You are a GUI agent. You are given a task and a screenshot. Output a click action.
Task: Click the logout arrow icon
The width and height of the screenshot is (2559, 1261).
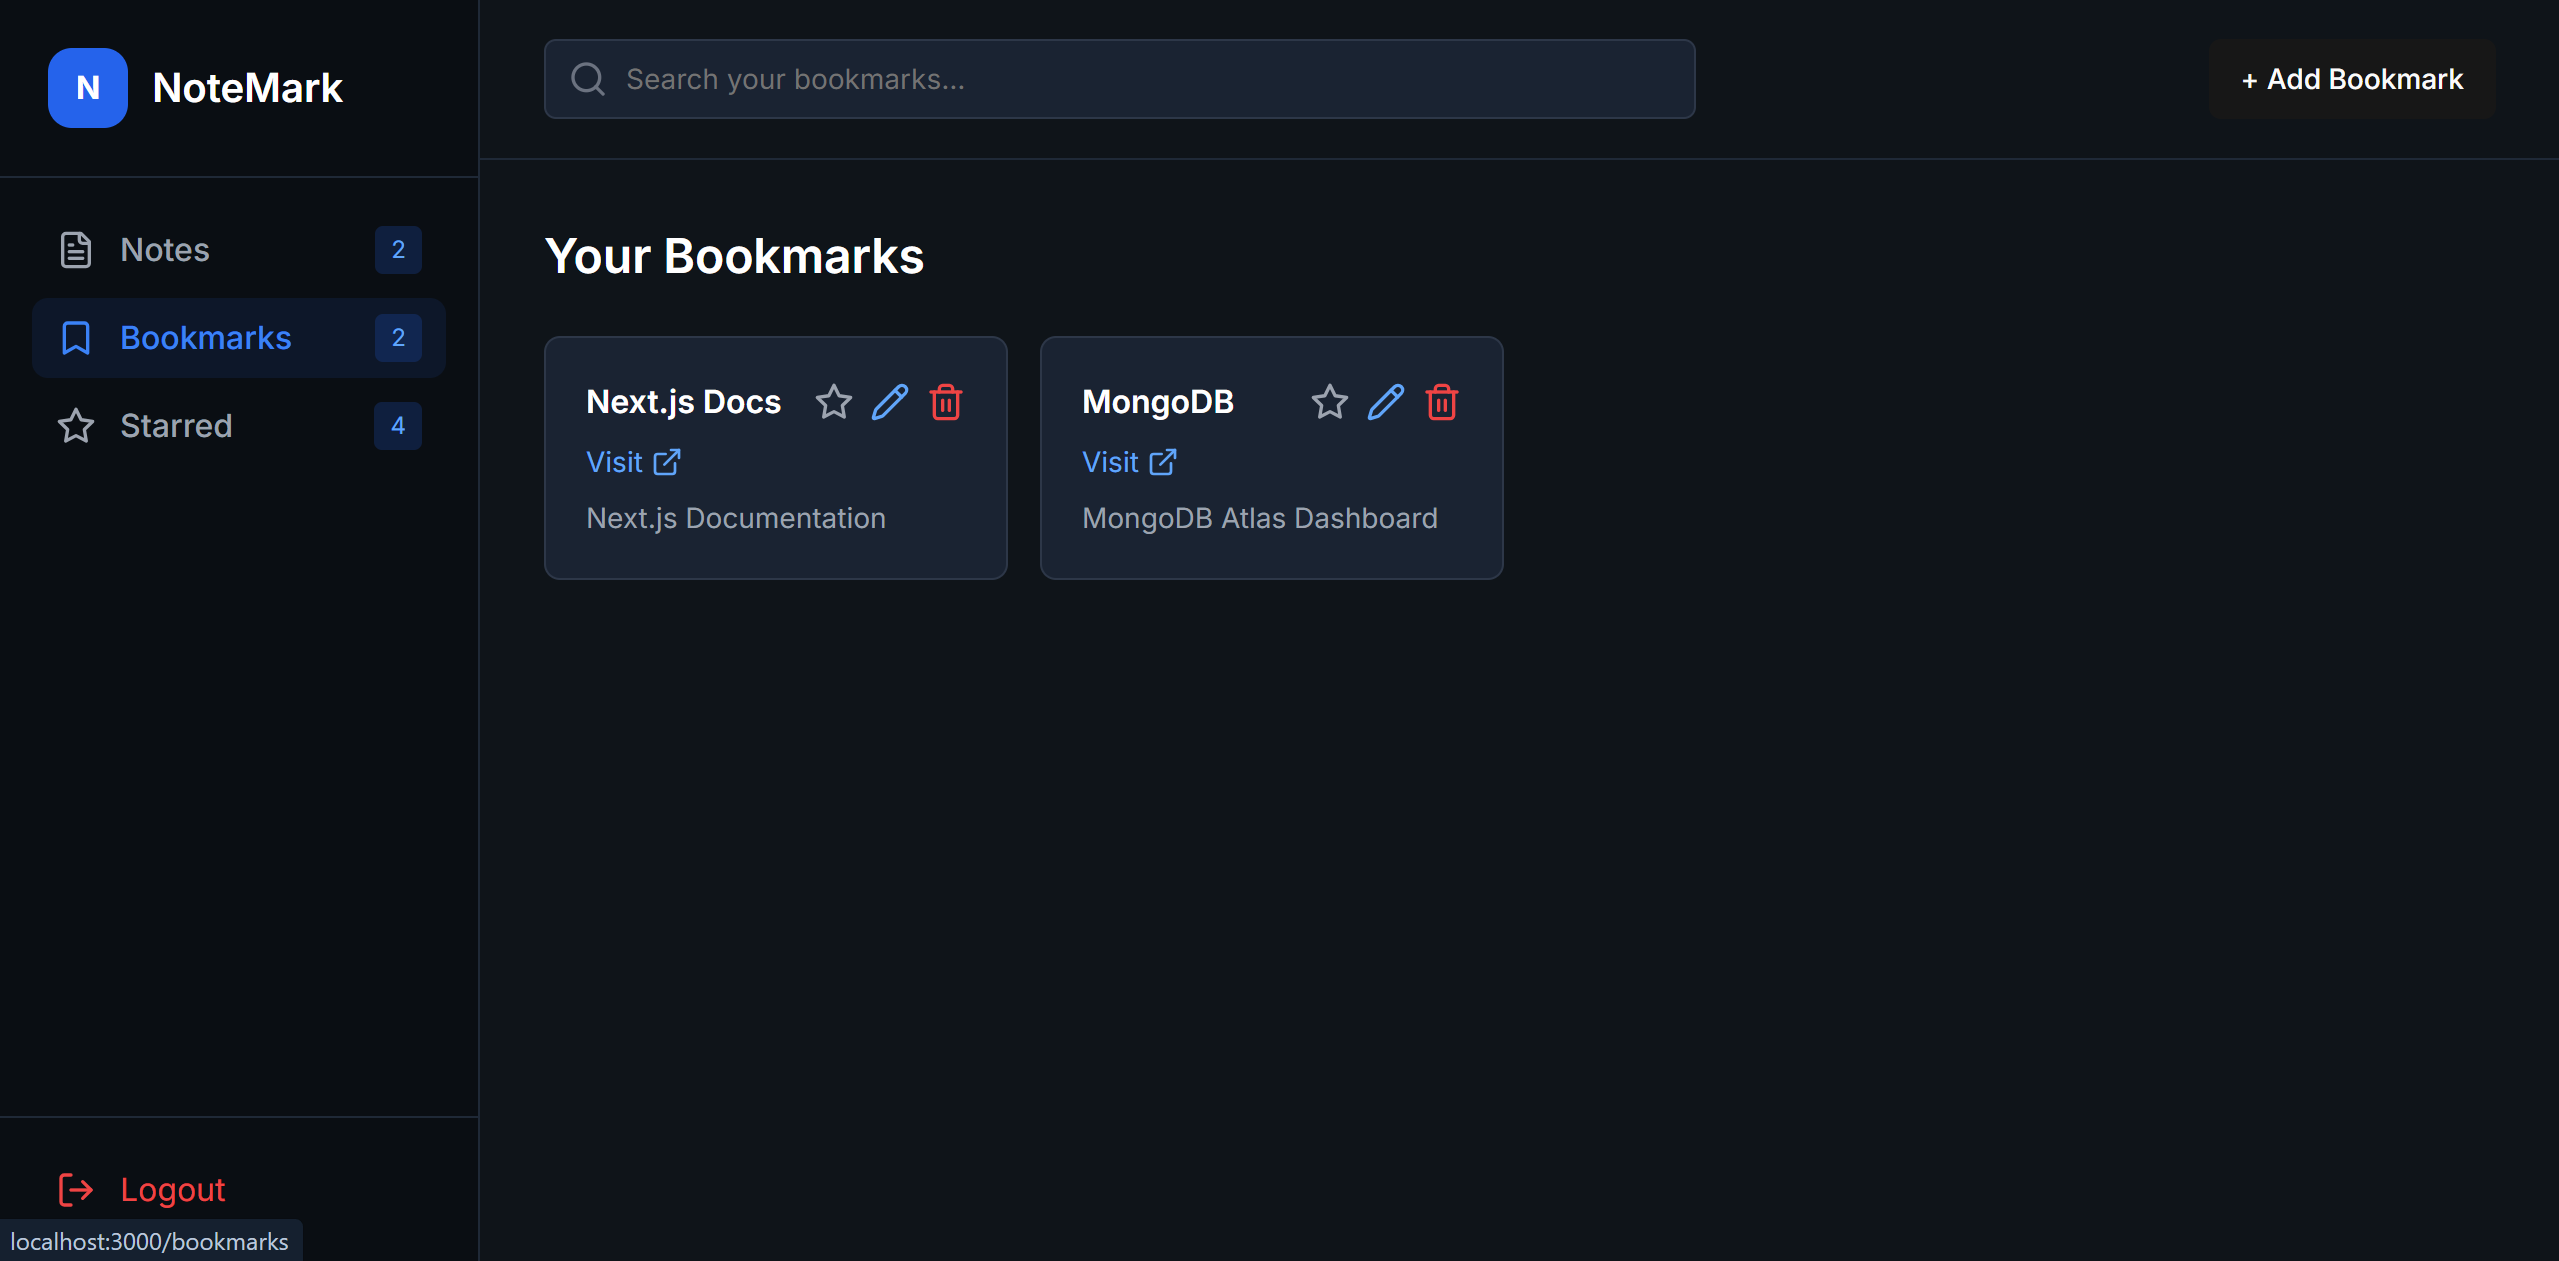[75, 1190]
